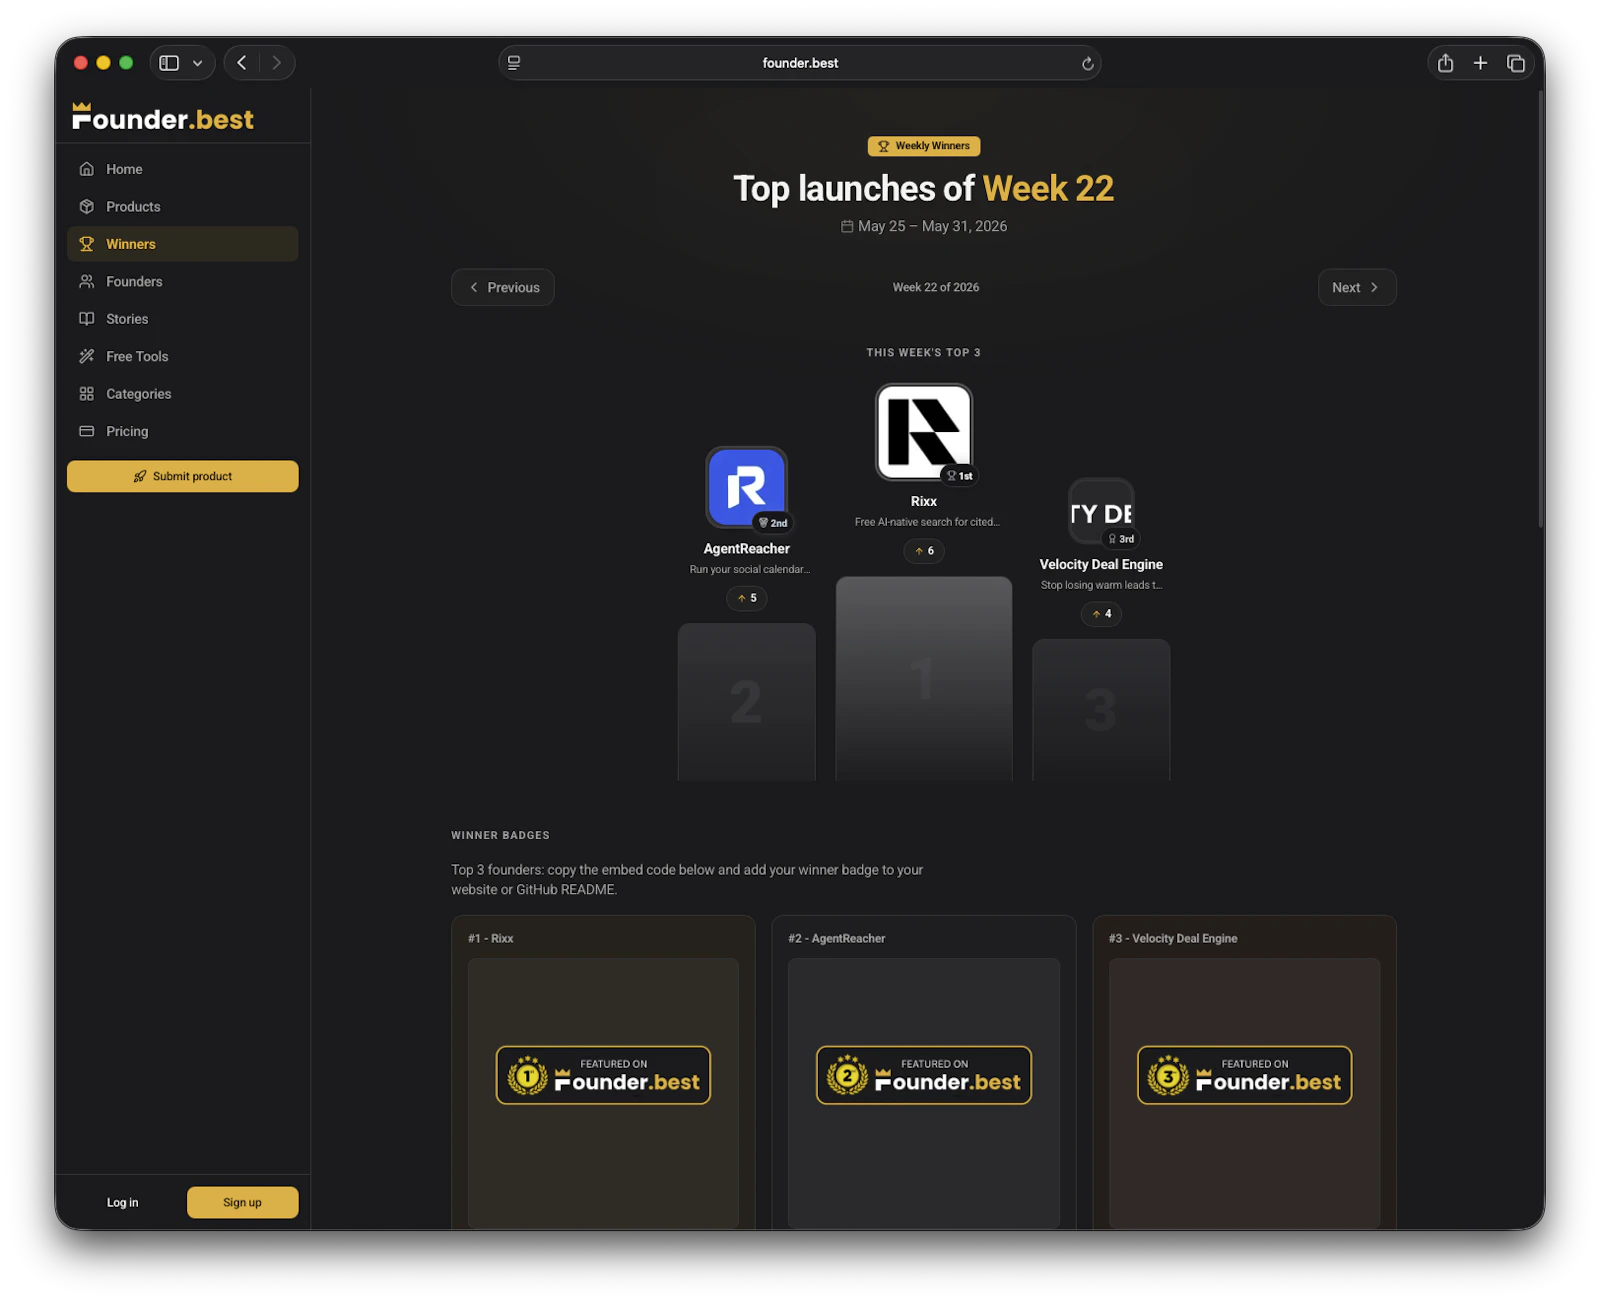Click the 1st place badge on Rixx
This screenshot has width=1600, height=1303.
960,477
